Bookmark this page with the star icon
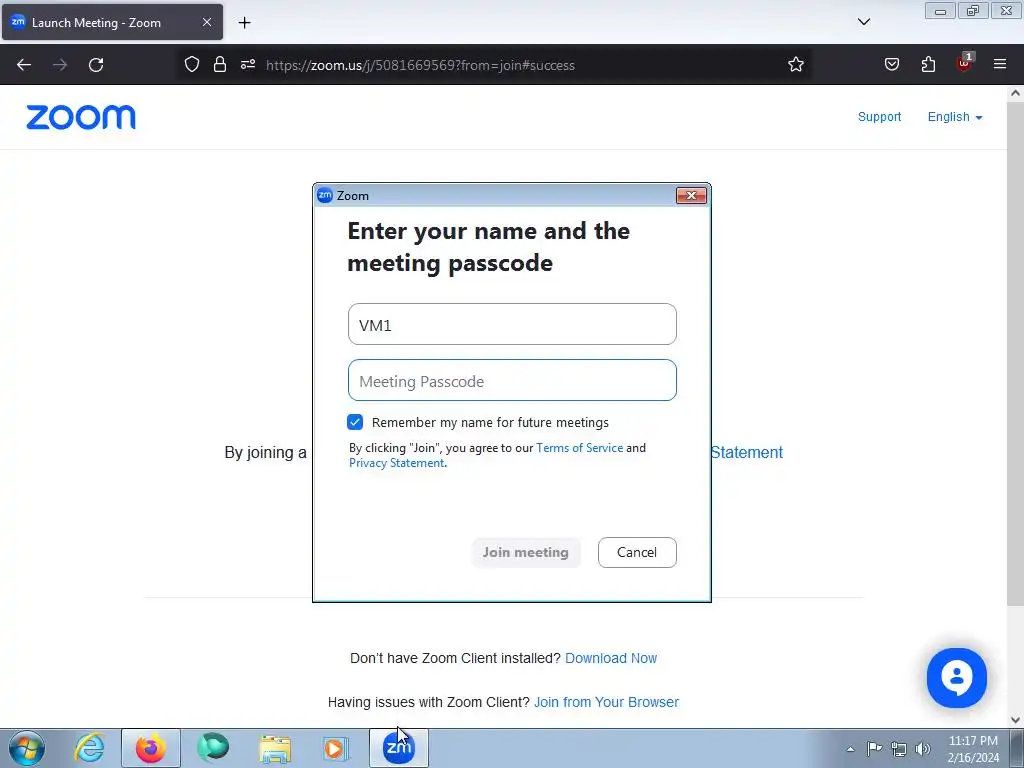Image resolution: width=1024 pixels, height=768 pixels. pyautogui.click(x=795, y=65)
